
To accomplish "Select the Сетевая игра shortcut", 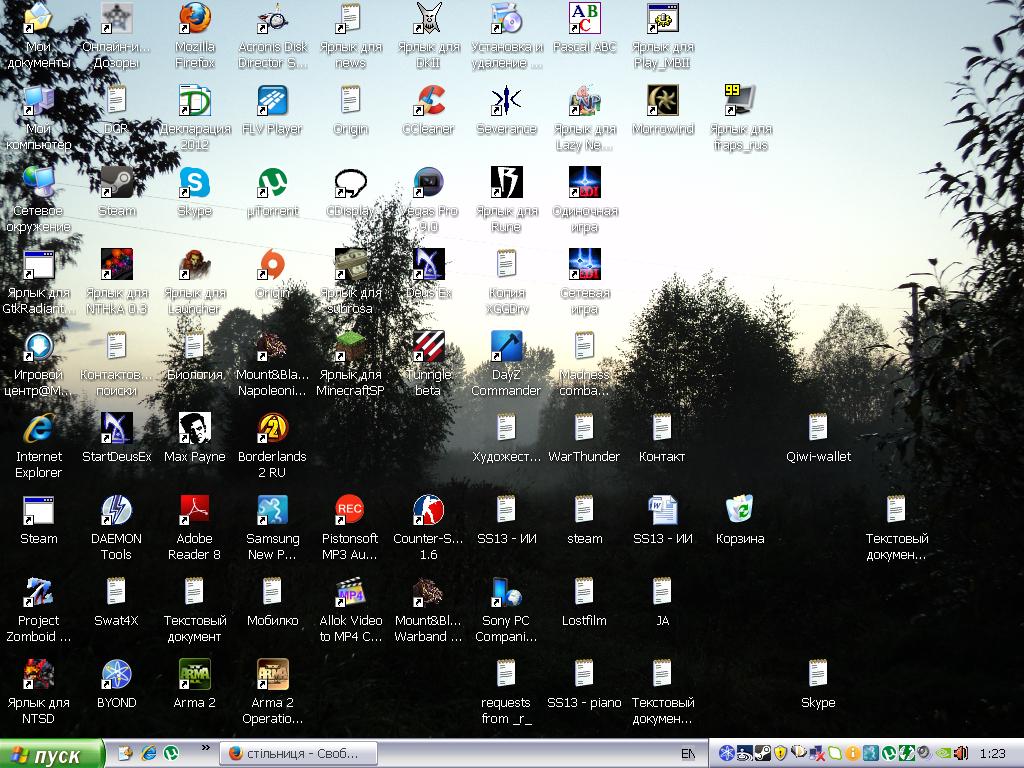I will (x=584, y=281).
